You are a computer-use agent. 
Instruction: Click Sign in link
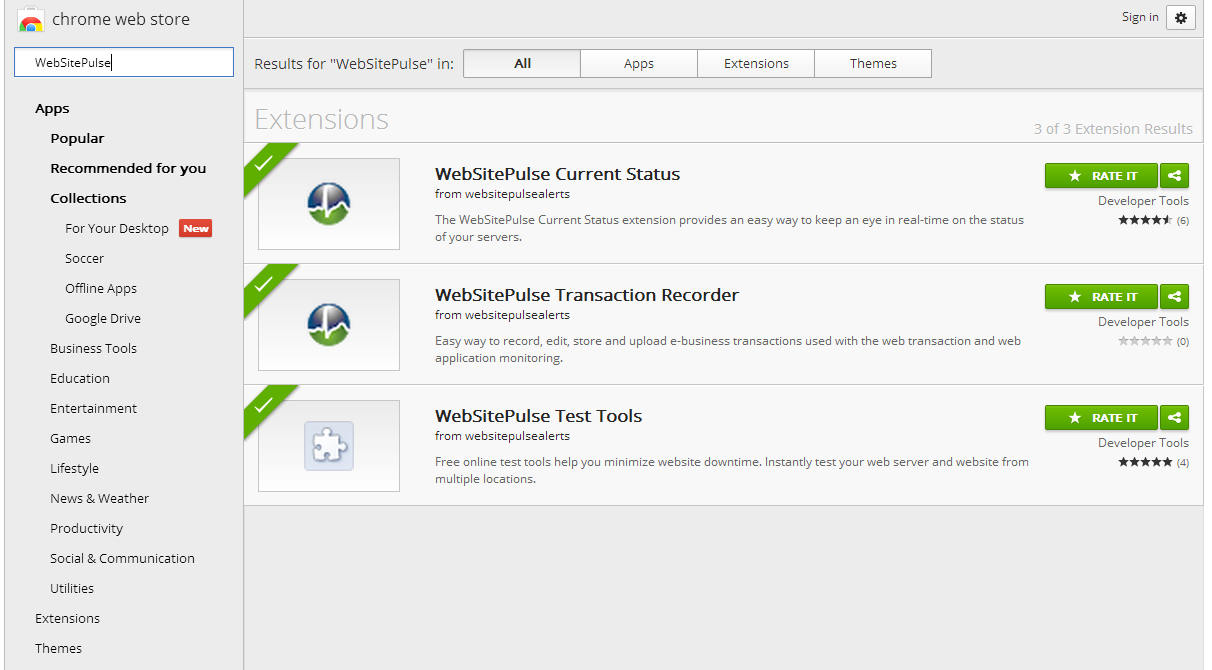click(x=1140, y=17)
